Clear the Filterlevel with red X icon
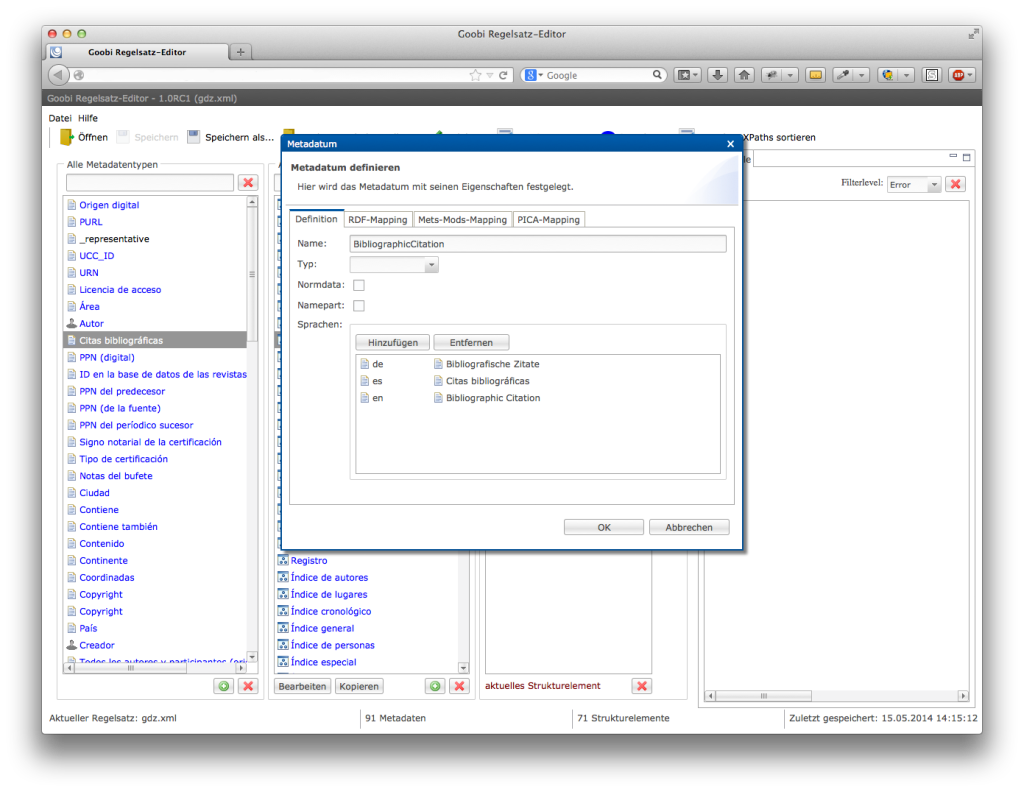The width and height of the screenshot is (1024, 792). click(x=955, y=184)
